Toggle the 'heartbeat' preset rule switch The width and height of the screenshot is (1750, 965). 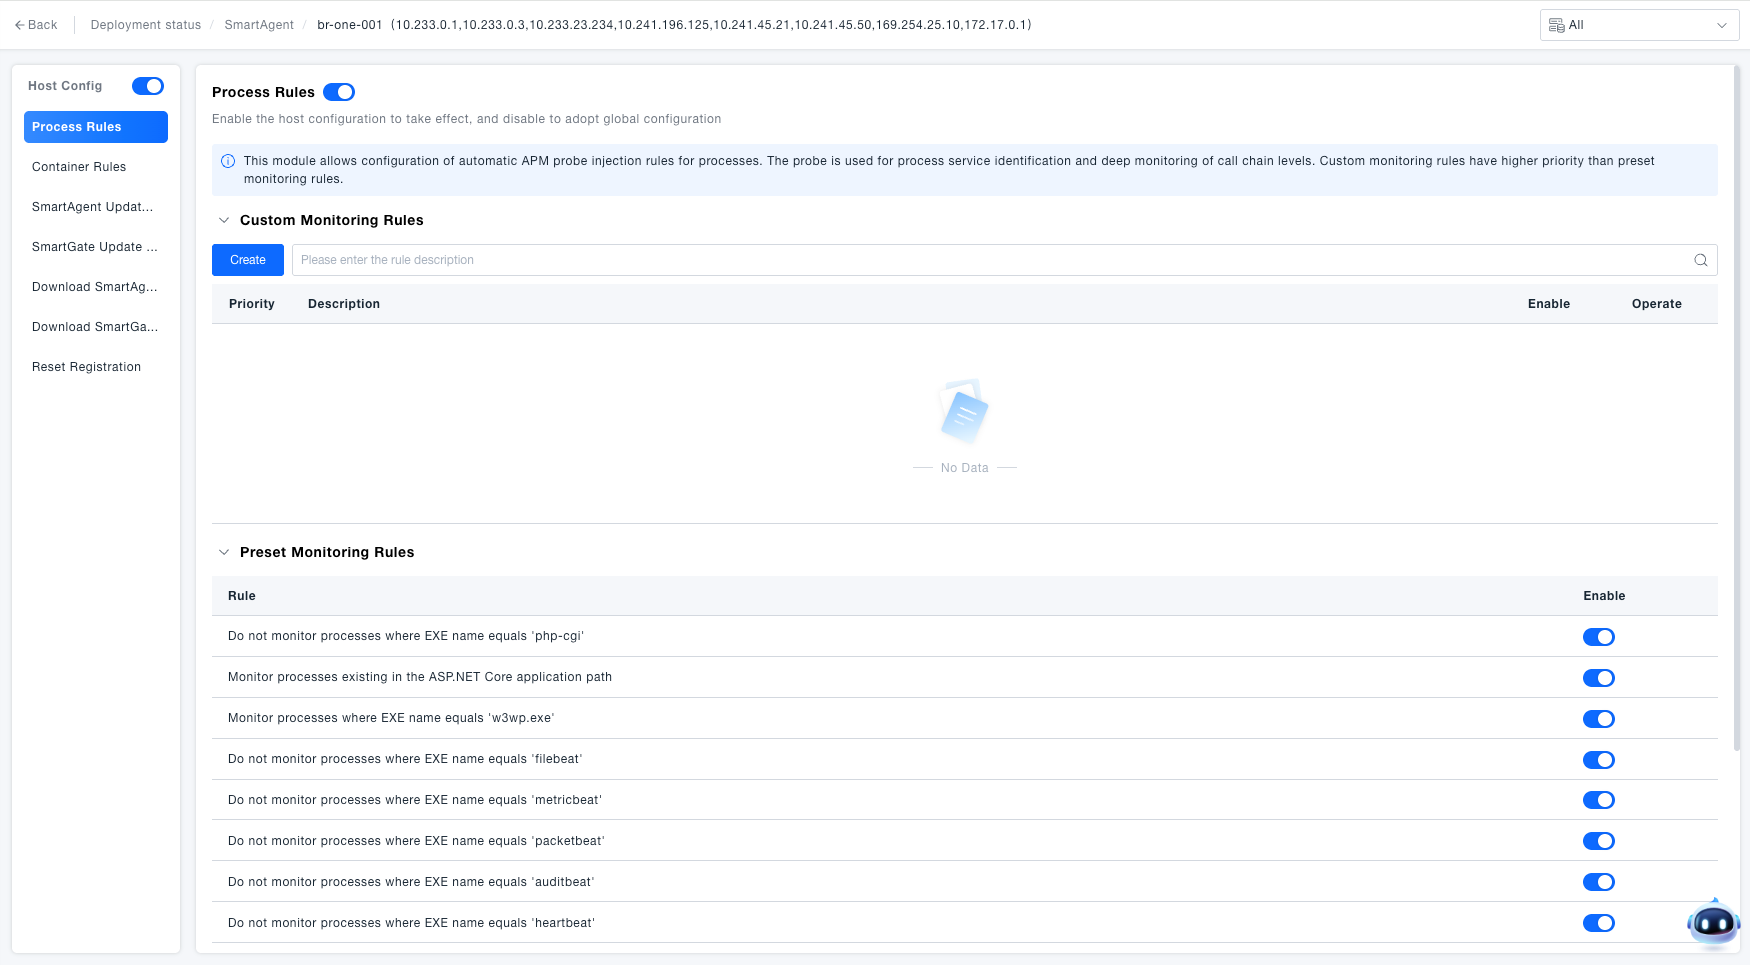(1599, 923)
